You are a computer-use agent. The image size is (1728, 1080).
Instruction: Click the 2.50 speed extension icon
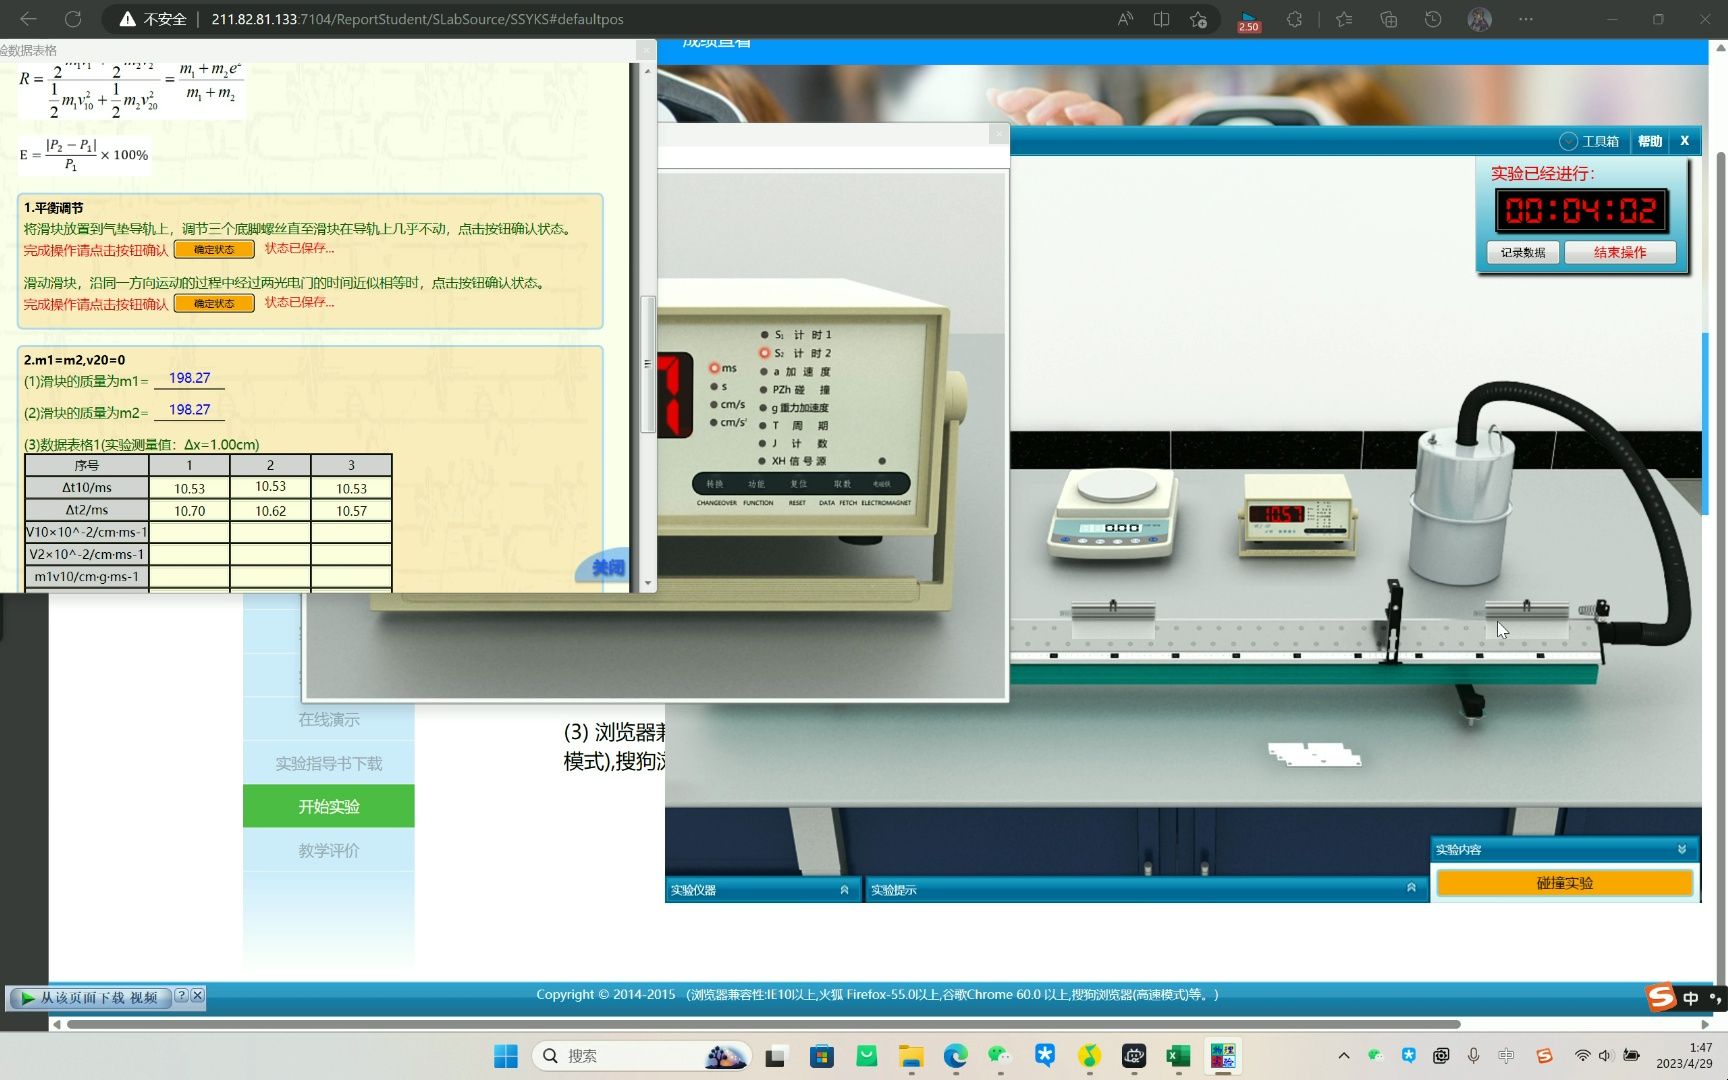tap(1248, 20)
